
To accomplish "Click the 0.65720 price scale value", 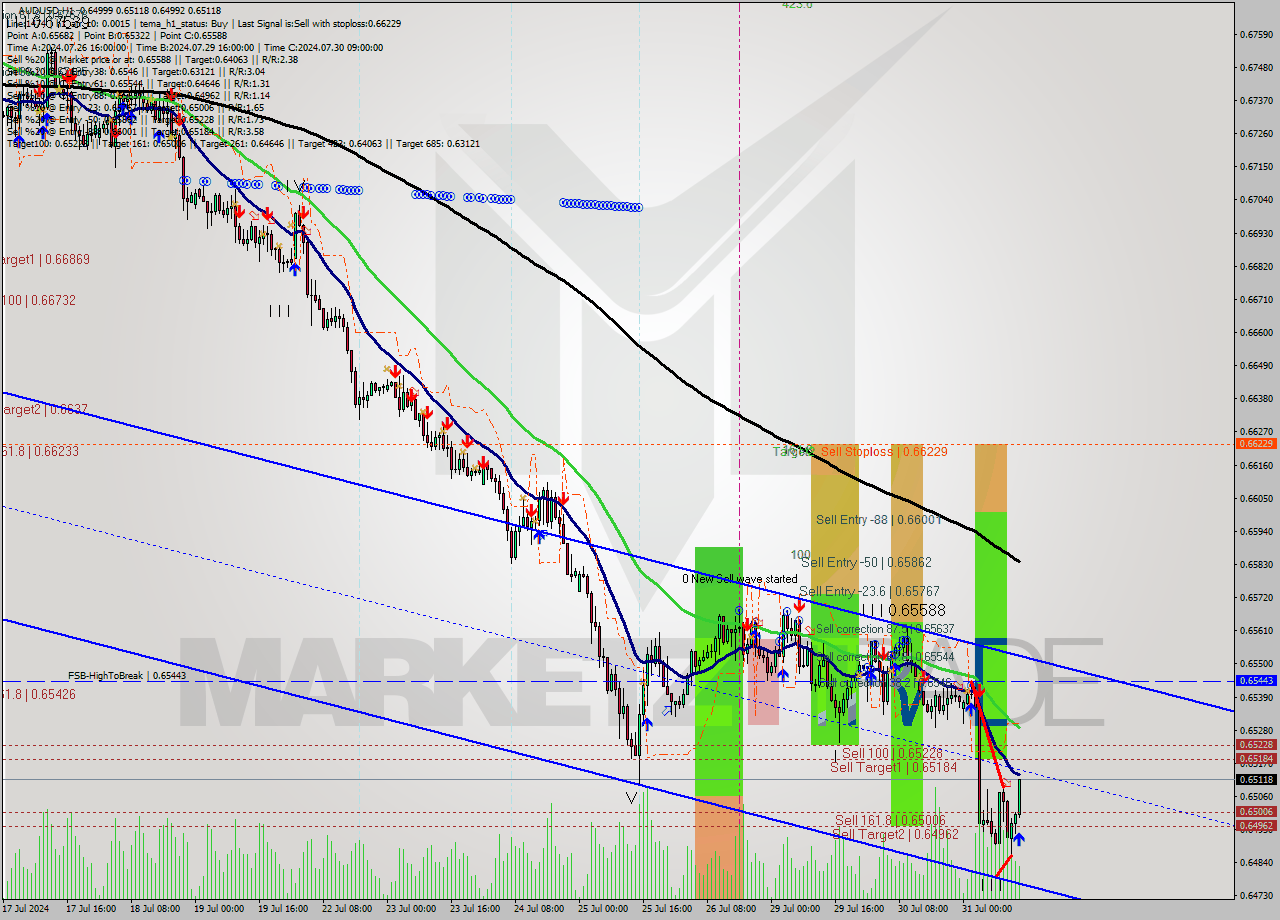I will point(1255,597).
